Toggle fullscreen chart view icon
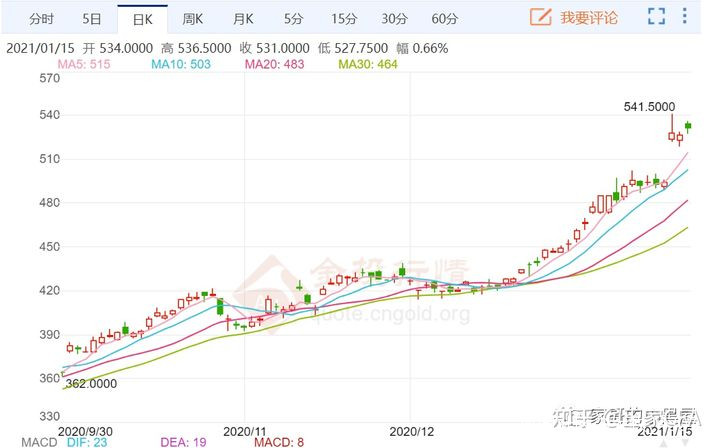The height and width of the screenshot is (448, 720). (657, 16)
